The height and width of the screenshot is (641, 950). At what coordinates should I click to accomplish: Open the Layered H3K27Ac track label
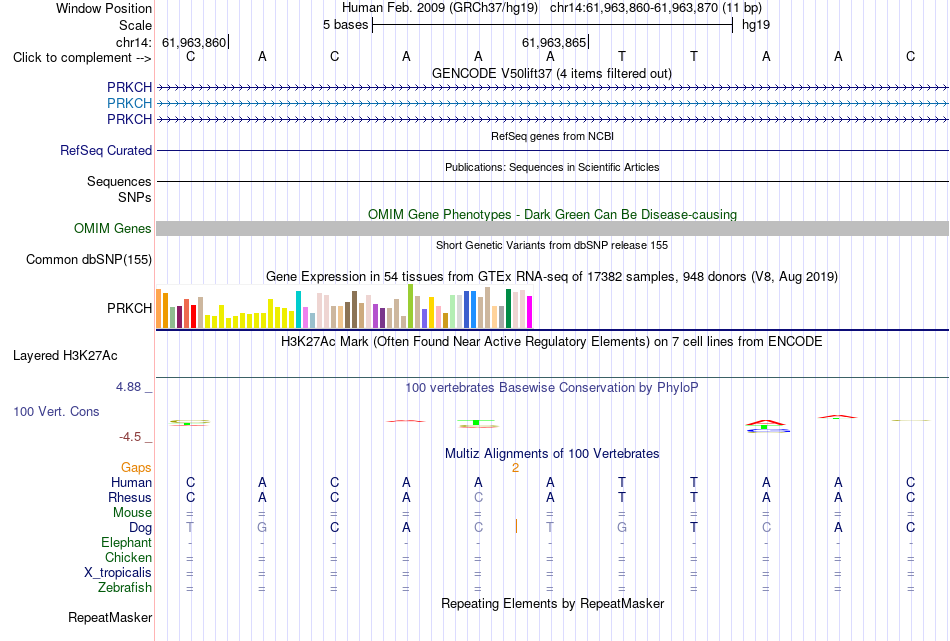pyautogui.click(x=65, y=356)
